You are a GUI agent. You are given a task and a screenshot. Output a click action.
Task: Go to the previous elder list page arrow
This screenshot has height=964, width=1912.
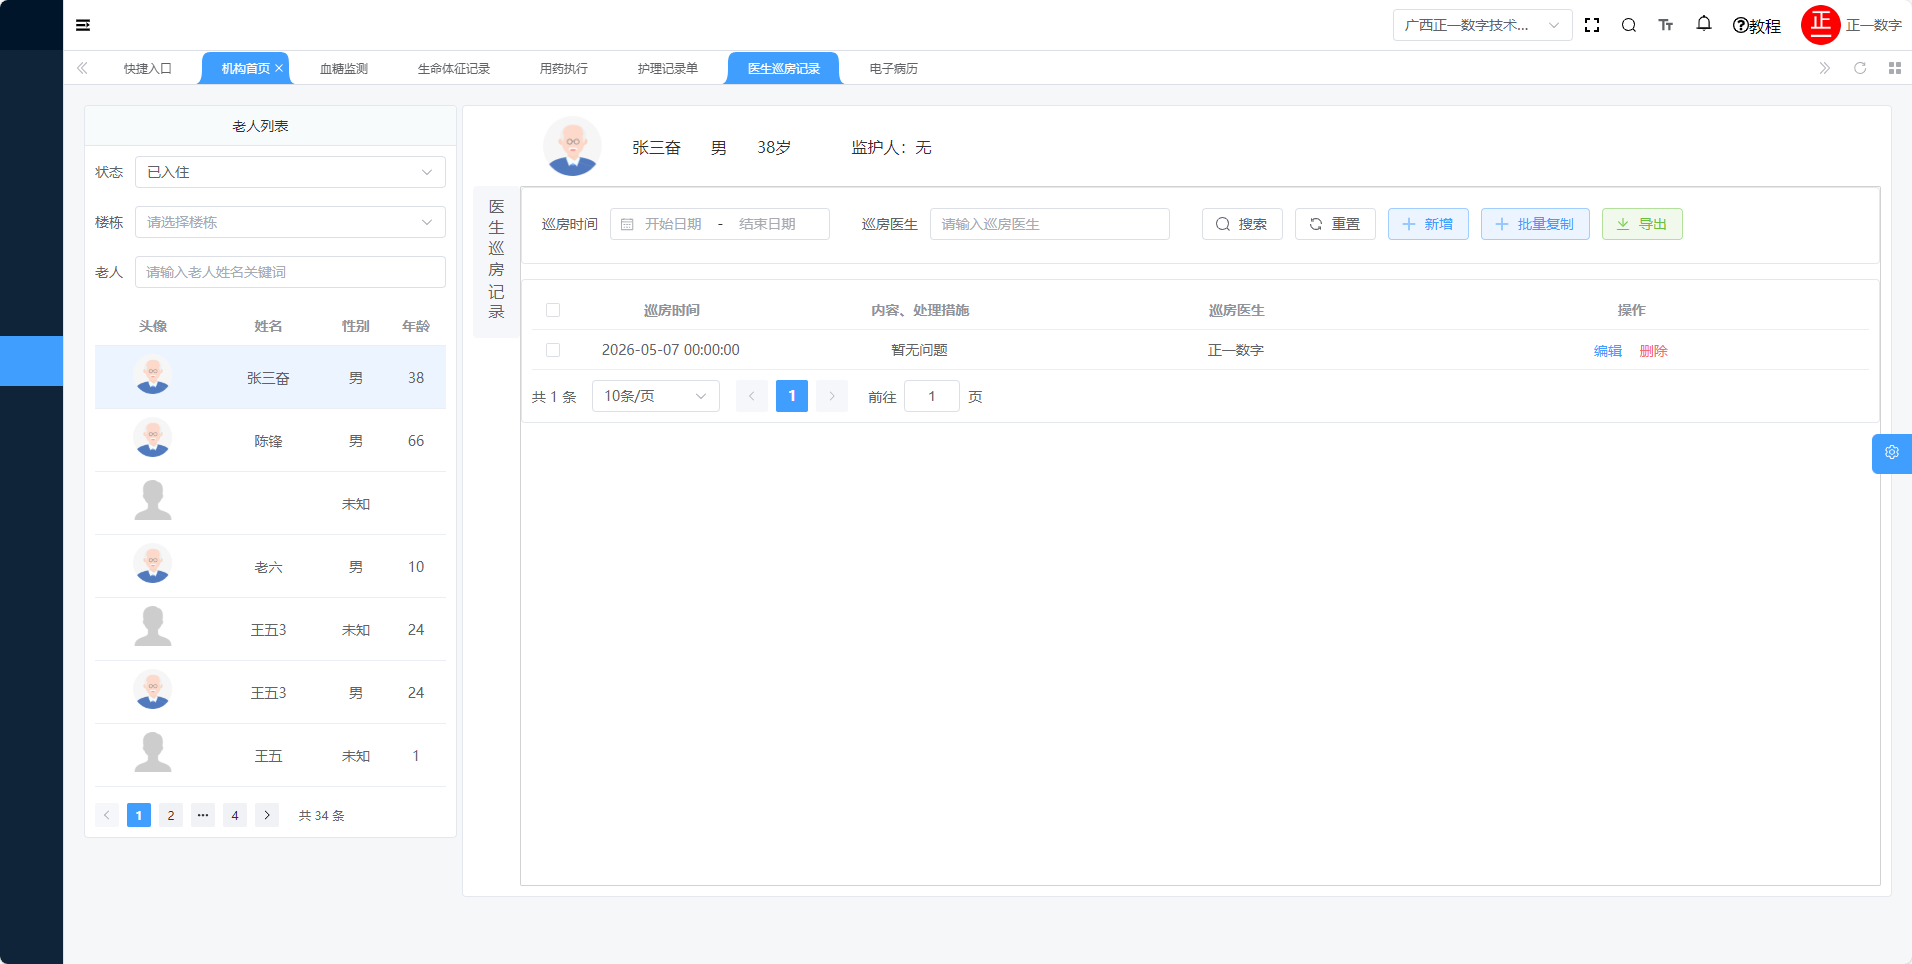coord(107,815)
